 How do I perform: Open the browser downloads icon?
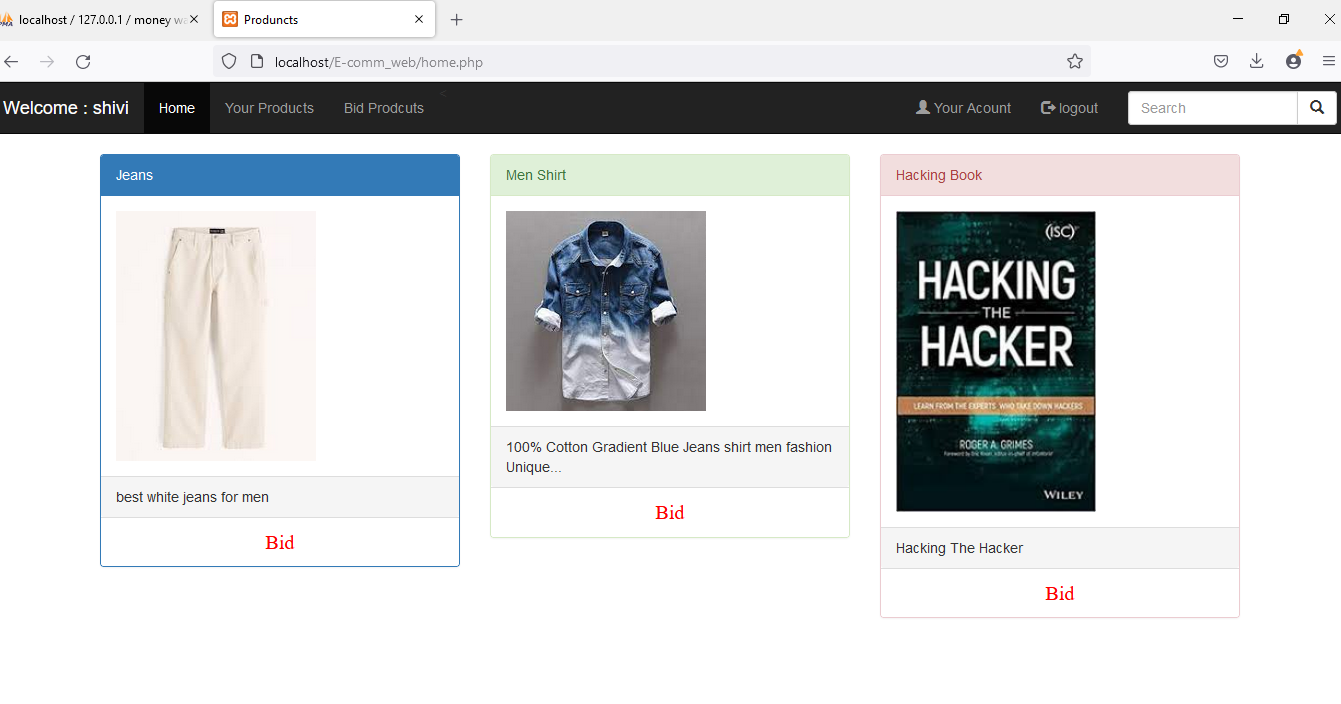1257,62
